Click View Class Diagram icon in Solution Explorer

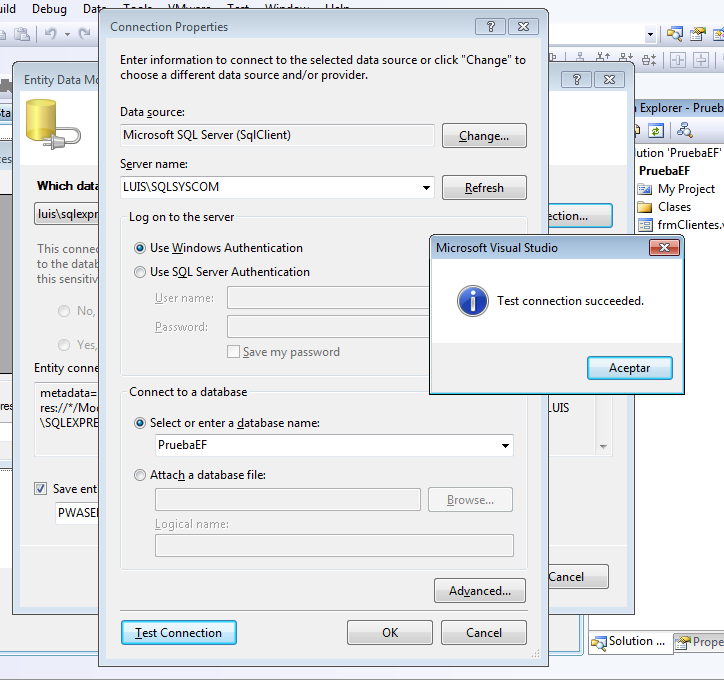(x=684, y=131)
